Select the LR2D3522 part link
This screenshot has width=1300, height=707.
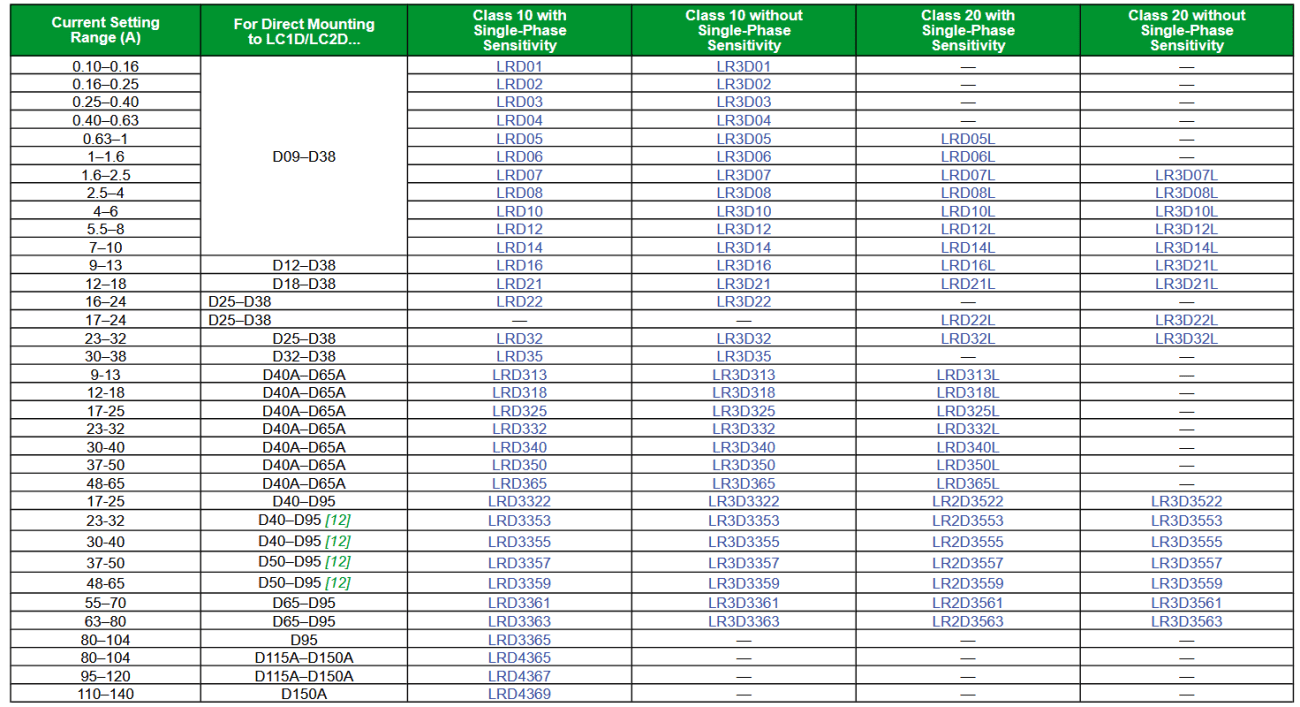tap(967, 501)
